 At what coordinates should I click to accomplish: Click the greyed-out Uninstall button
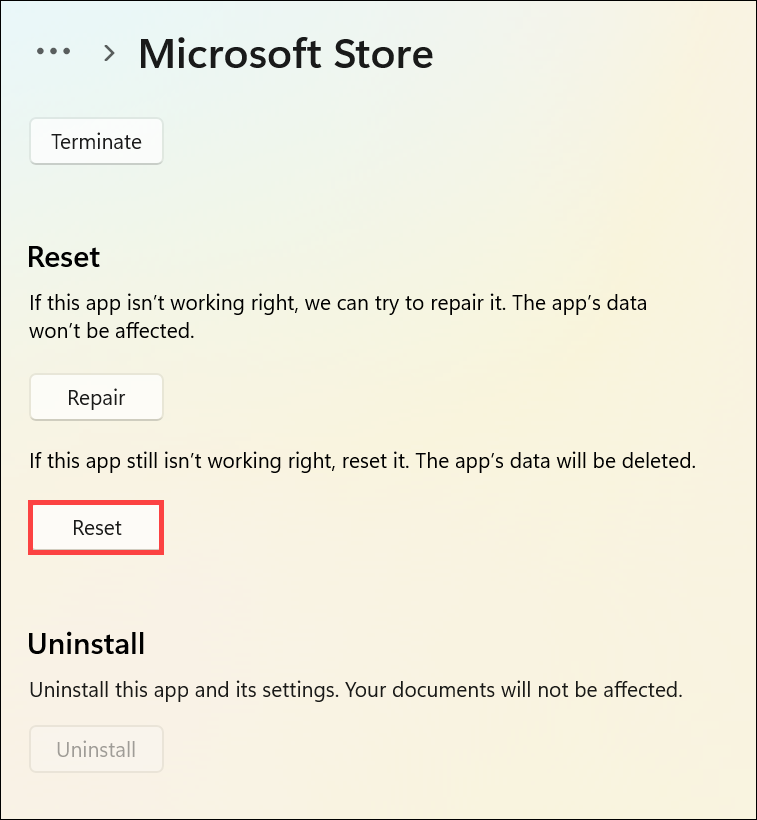pyautogui.click(x=96, y=749)
